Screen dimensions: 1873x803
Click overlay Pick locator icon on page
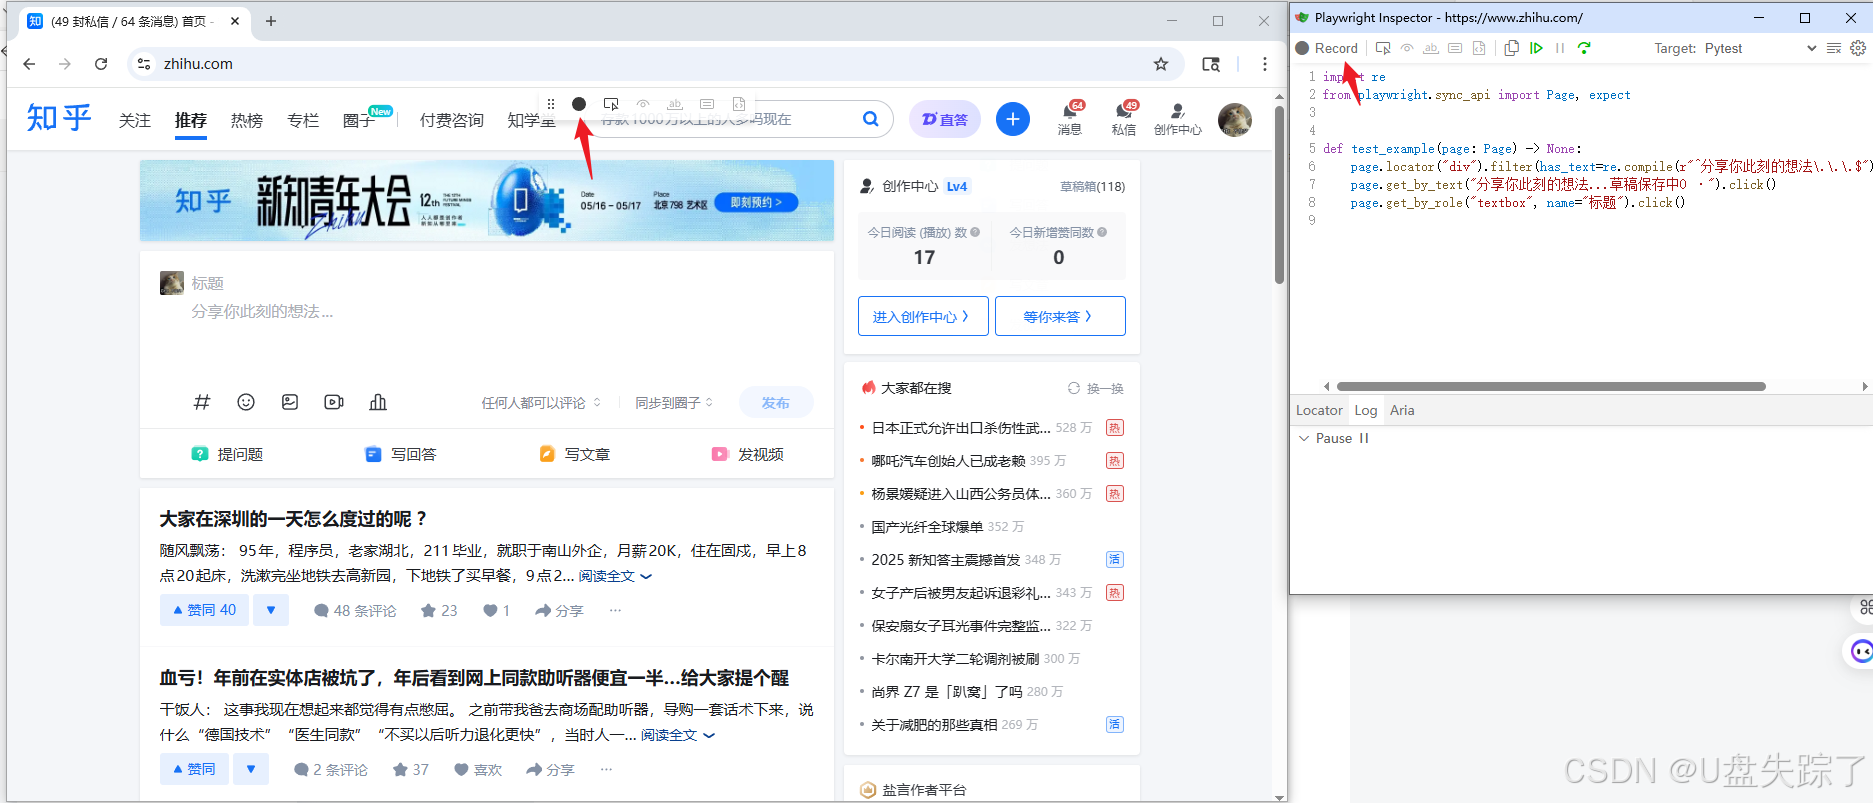pyautogui.click(x=611, y=104)
